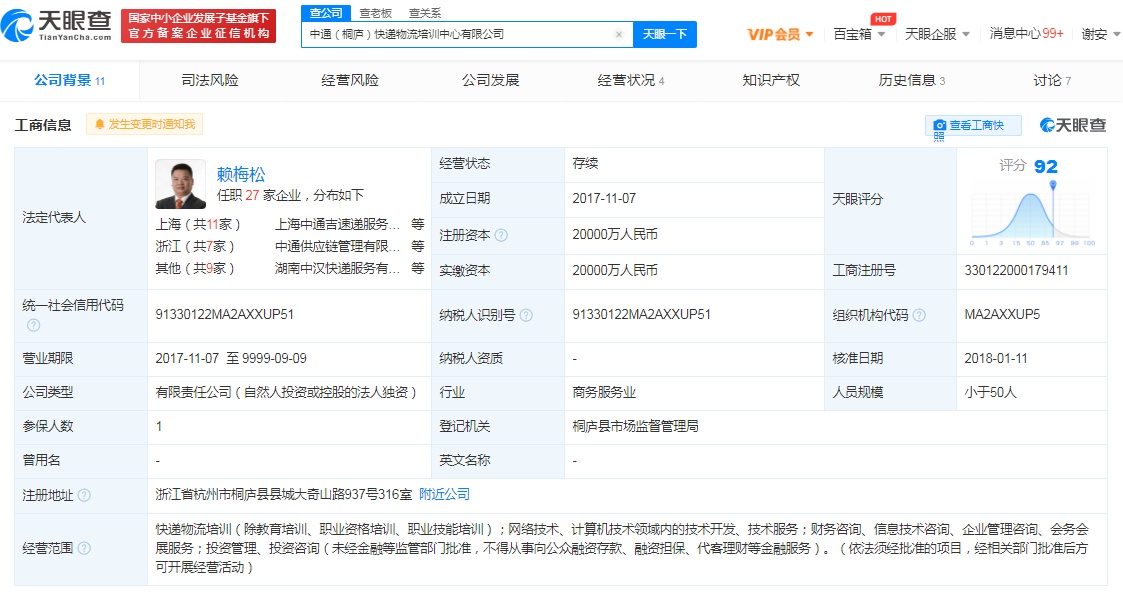1123x600 pixels.
Task: Click 等 after 中通供应链管理有限
Action: (418, 246)
